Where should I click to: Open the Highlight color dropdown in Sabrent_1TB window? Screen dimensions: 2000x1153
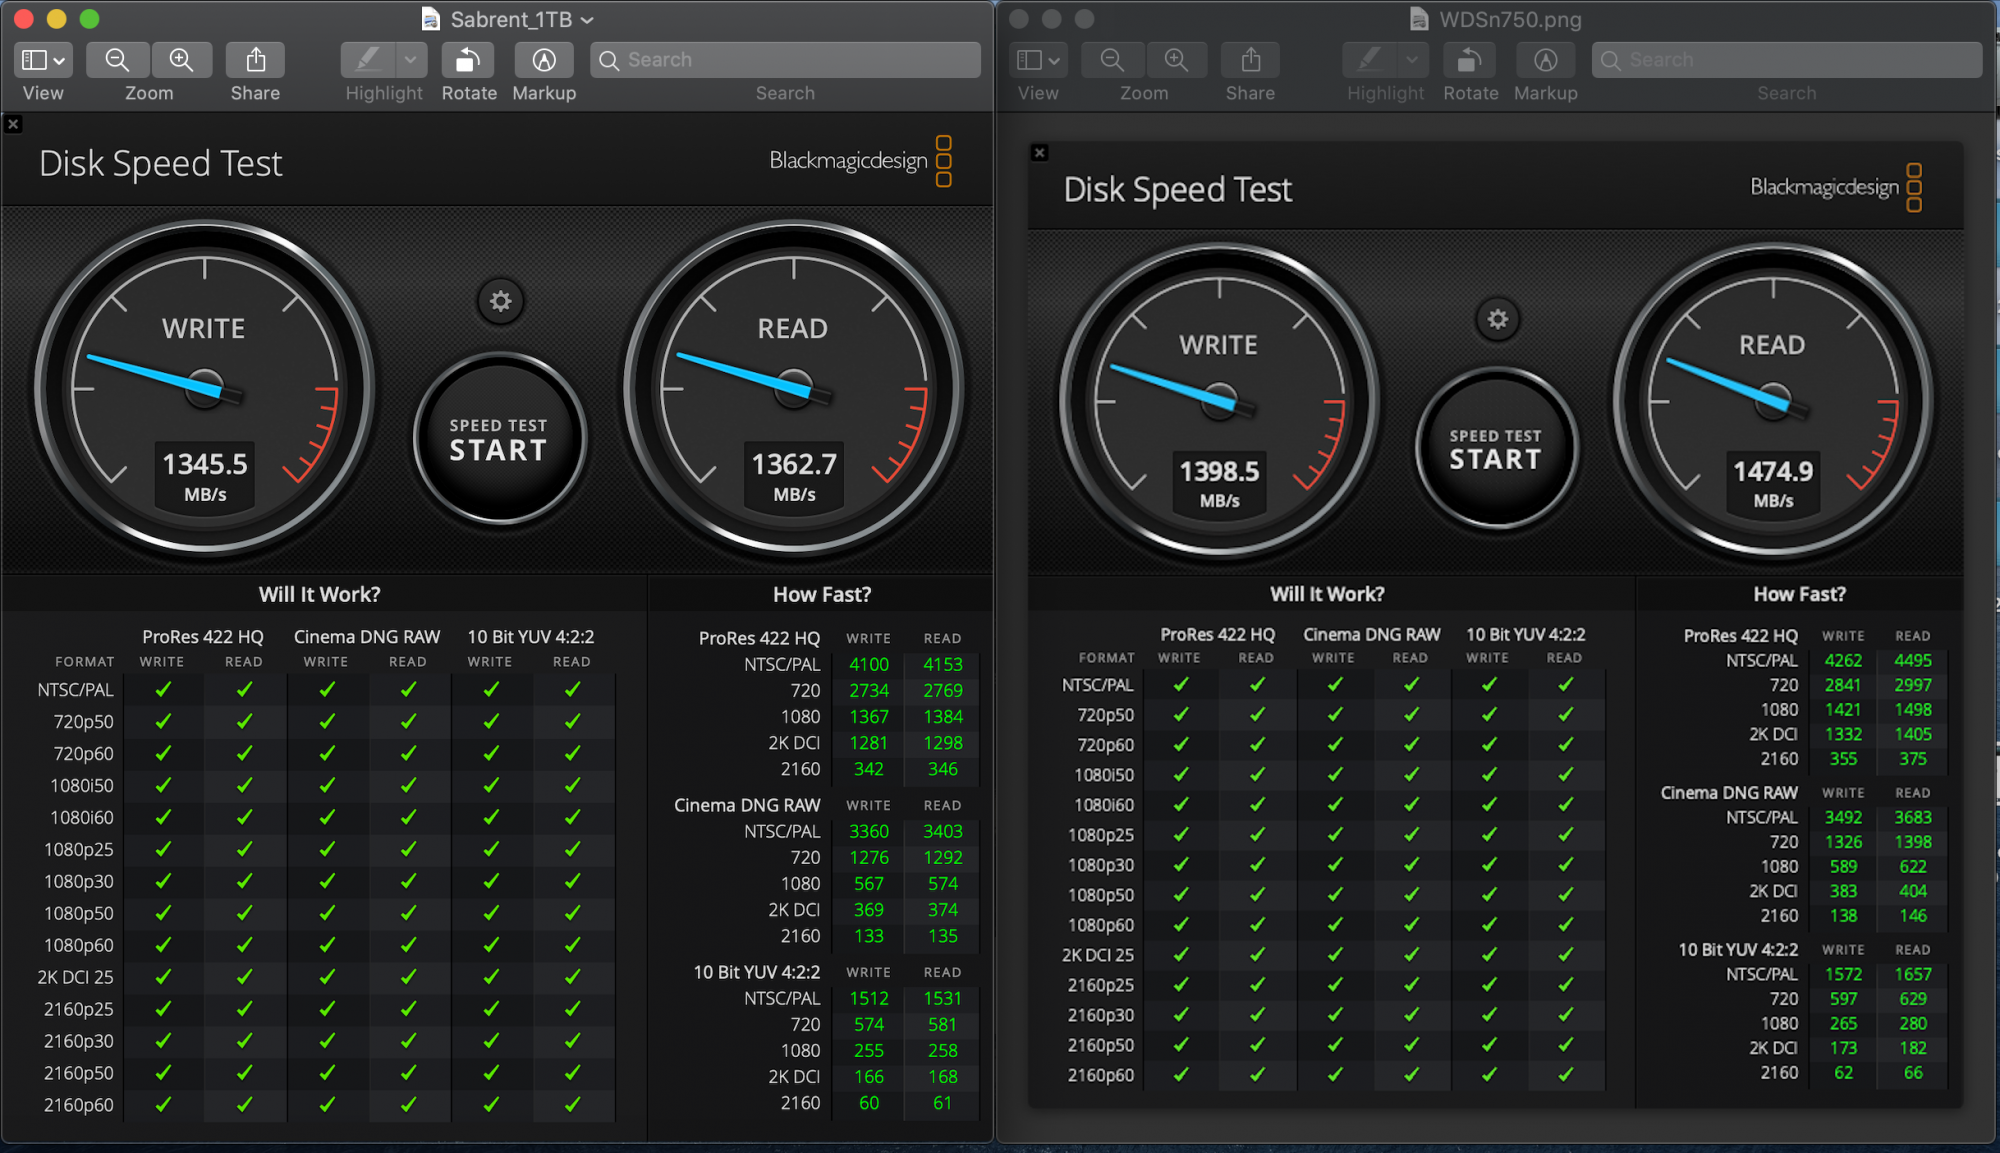coord(411,60)
